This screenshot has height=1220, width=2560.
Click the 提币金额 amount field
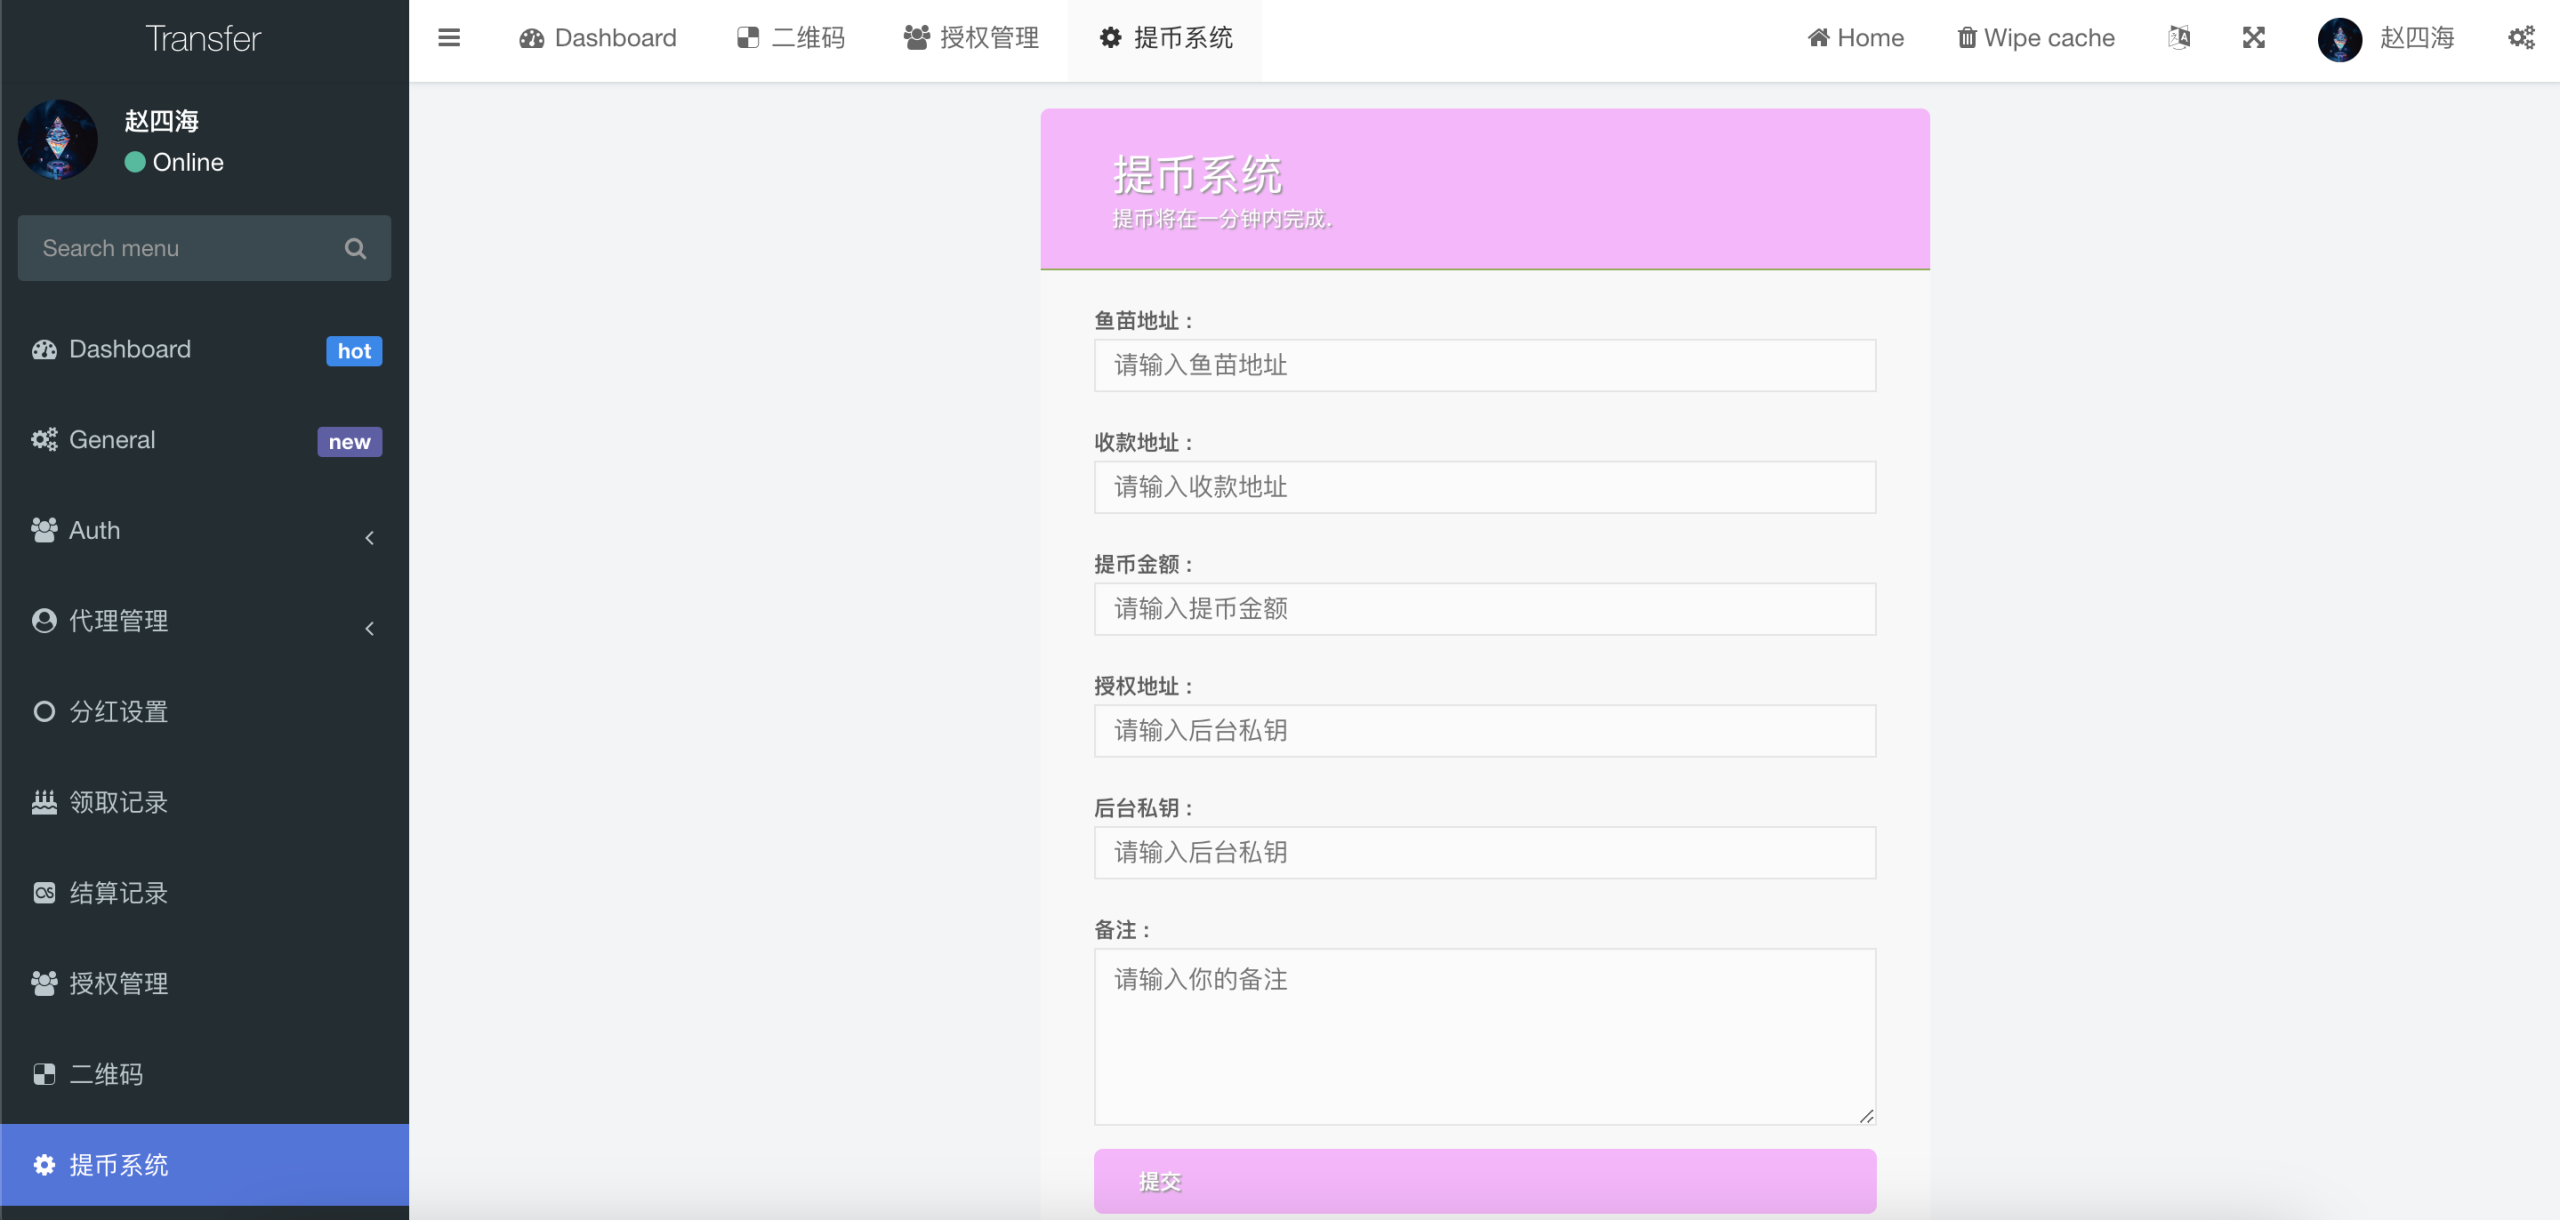pos(1484,609)
